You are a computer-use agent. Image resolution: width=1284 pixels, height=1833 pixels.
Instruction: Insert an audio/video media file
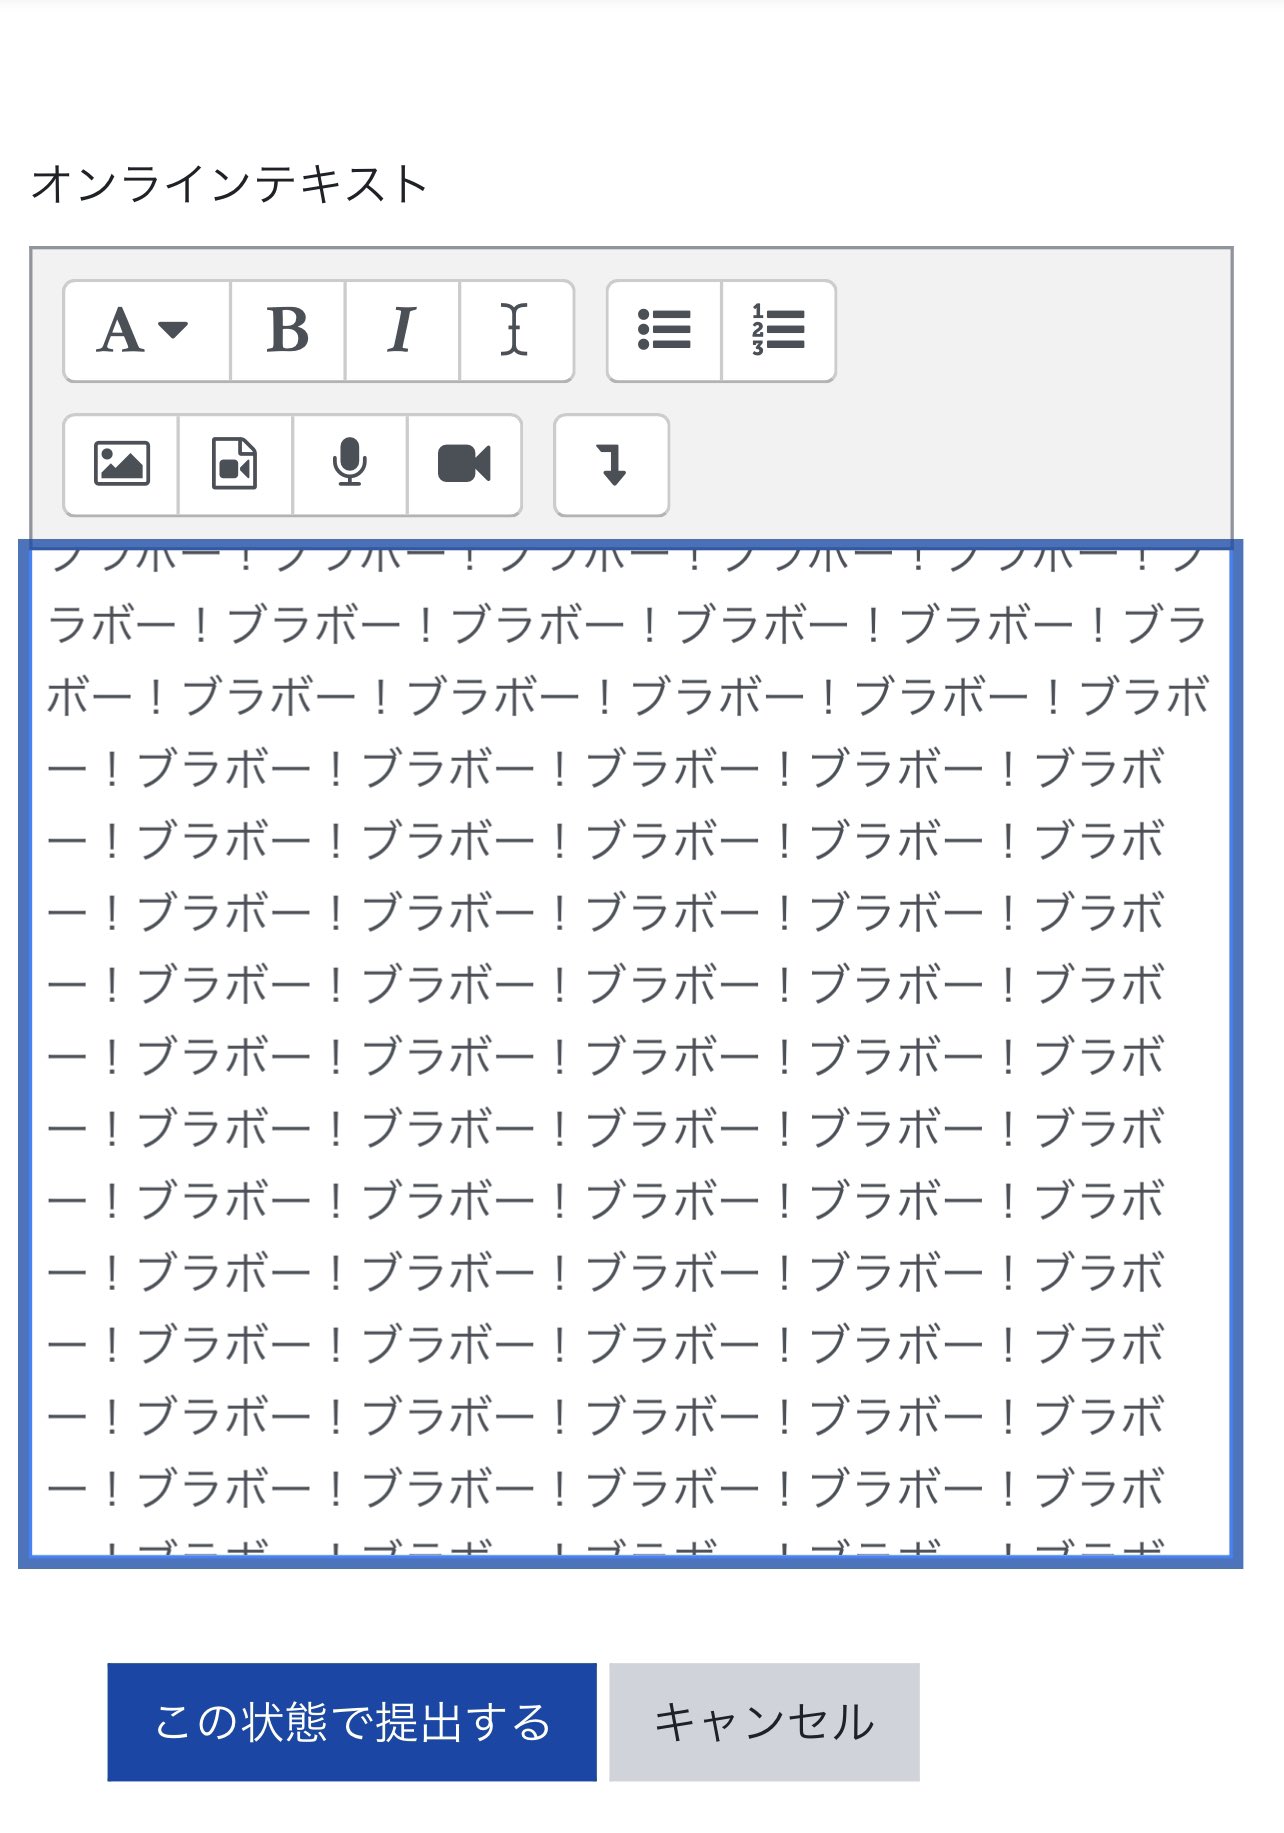(235, 465)
